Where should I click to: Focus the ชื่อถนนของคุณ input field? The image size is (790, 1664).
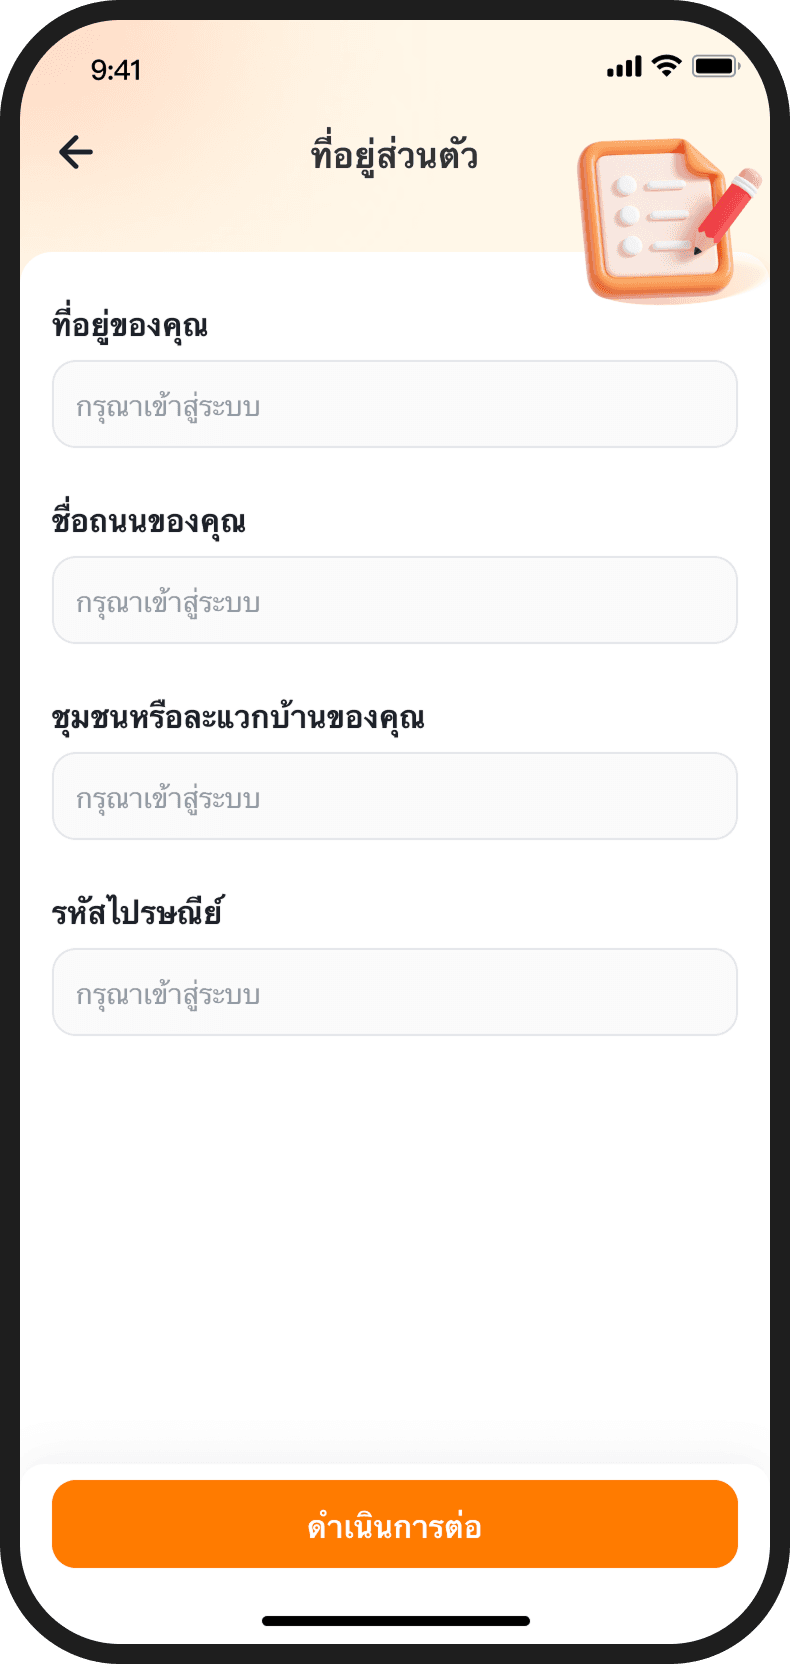tap(394, 600)
